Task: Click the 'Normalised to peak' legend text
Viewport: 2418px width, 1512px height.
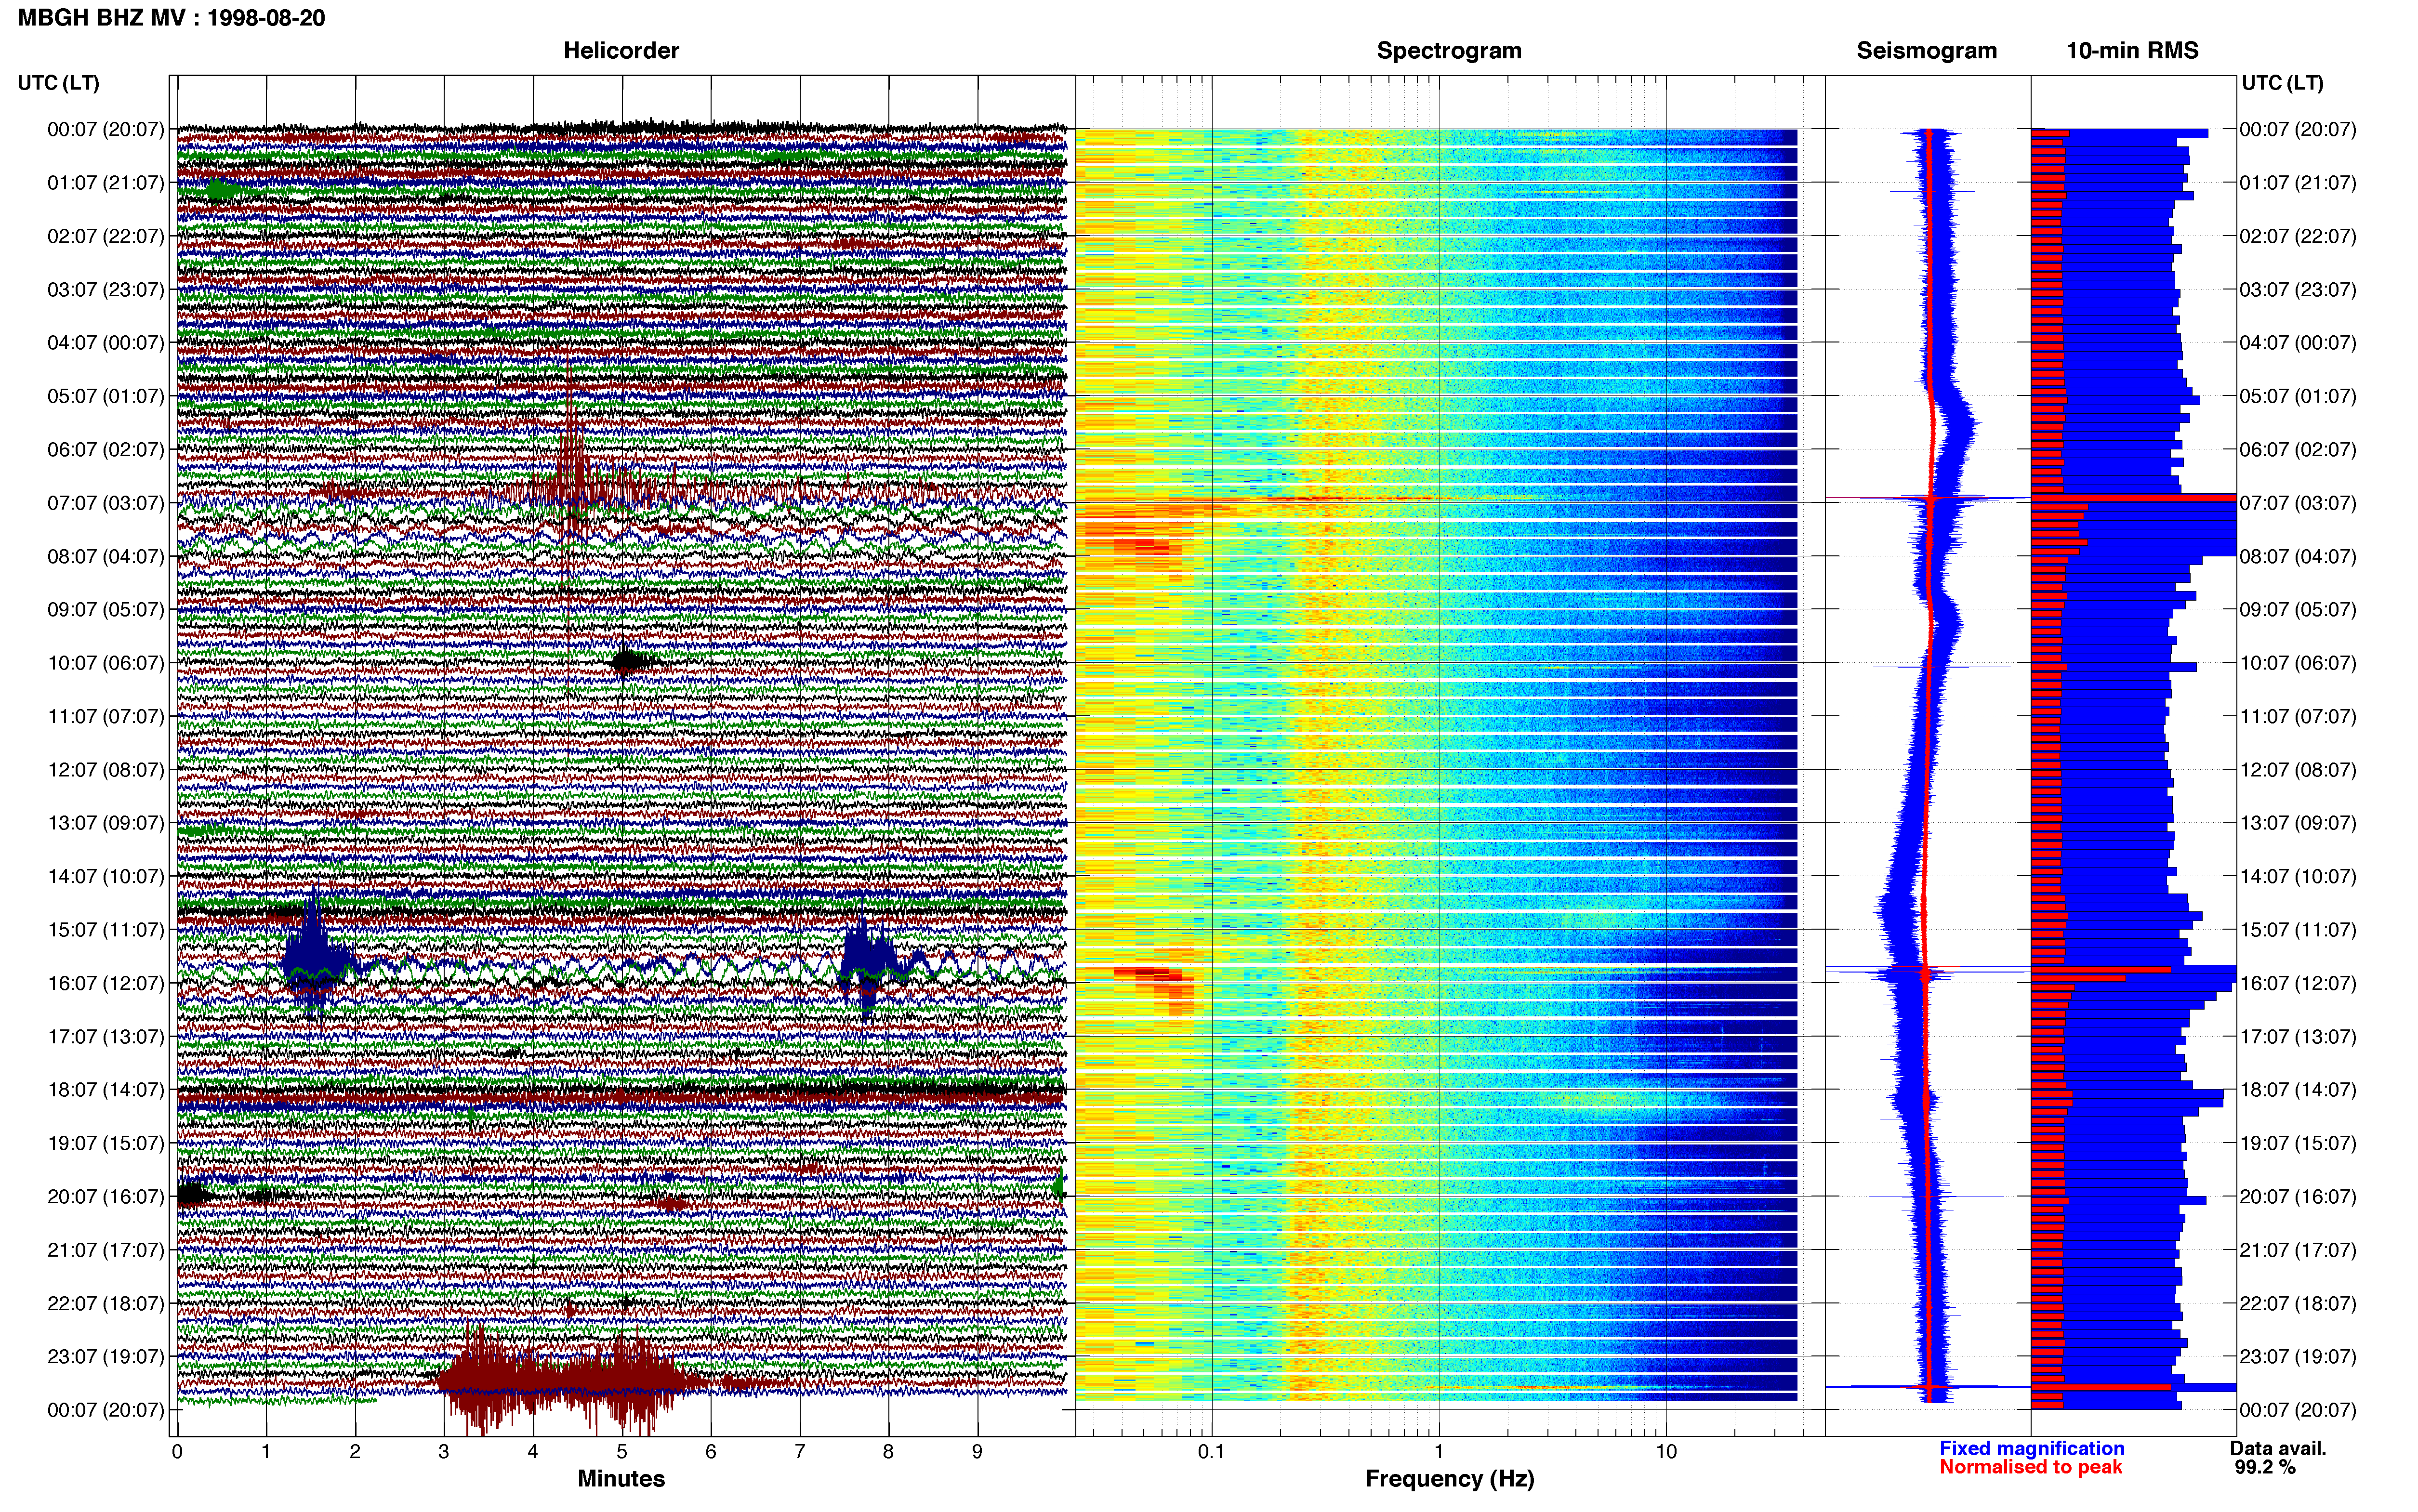Action: point(2030,1467)
